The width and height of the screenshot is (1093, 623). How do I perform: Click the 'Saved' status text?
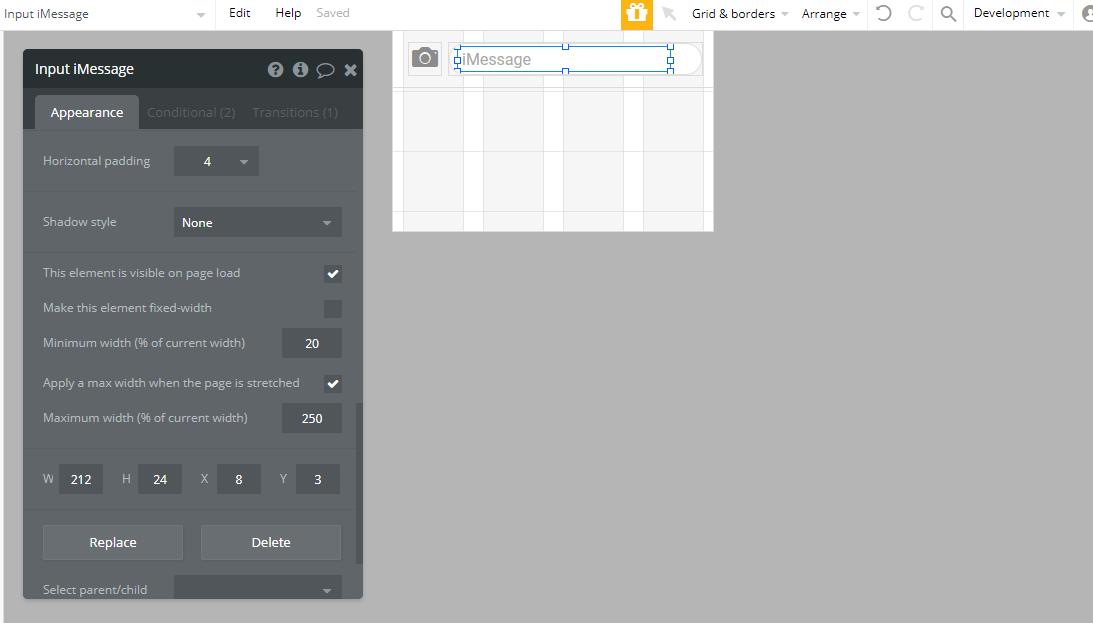point(333,13)
